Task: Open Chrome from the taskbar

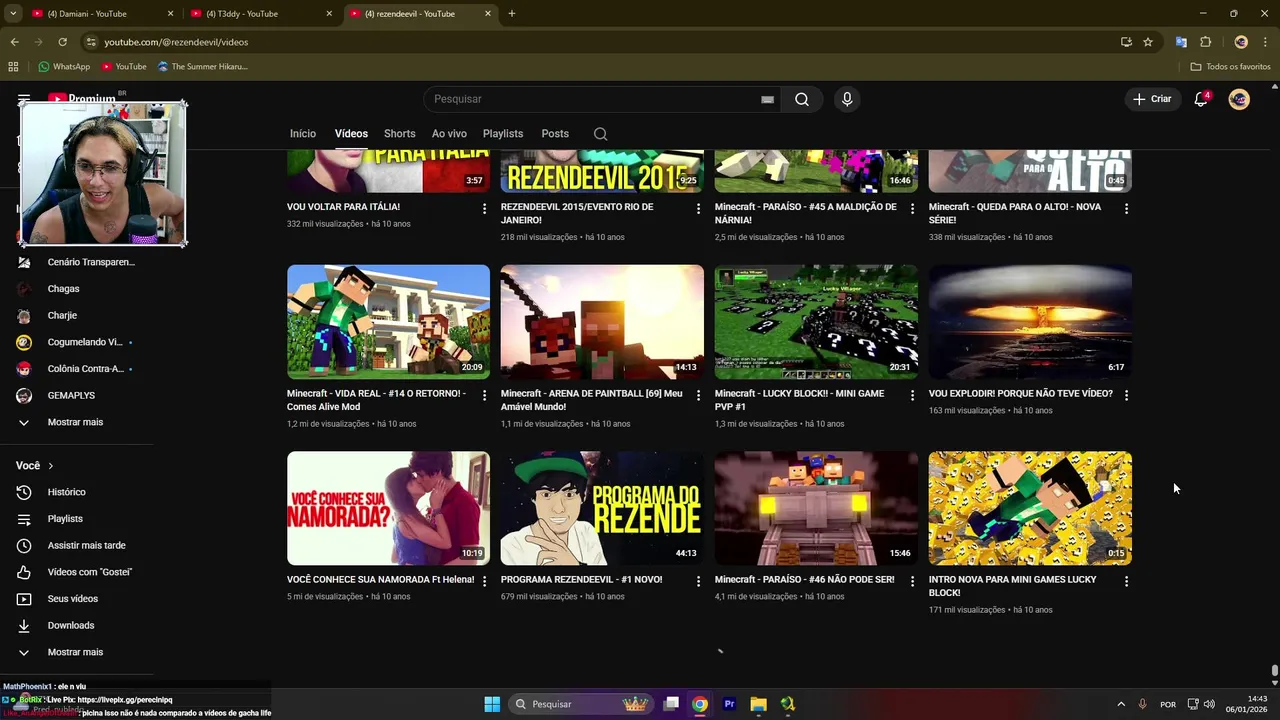Action: (700, 704)
